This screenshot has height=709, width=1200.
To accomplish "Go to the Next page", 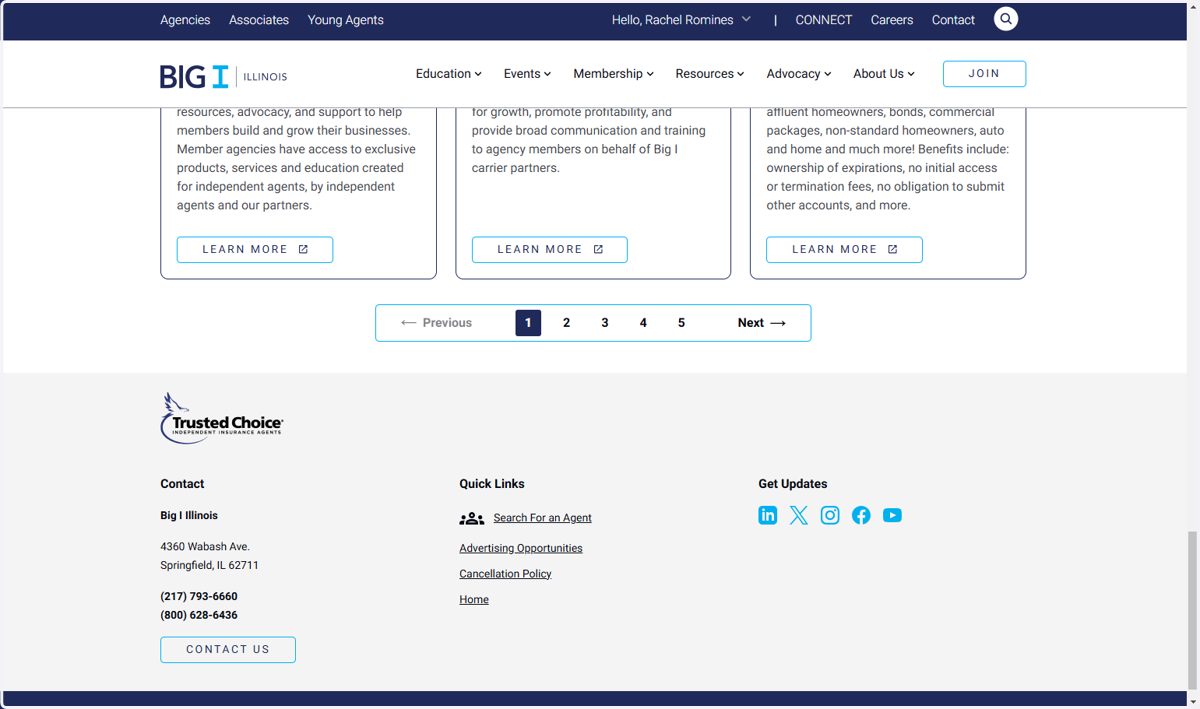I will pos(762,323).
